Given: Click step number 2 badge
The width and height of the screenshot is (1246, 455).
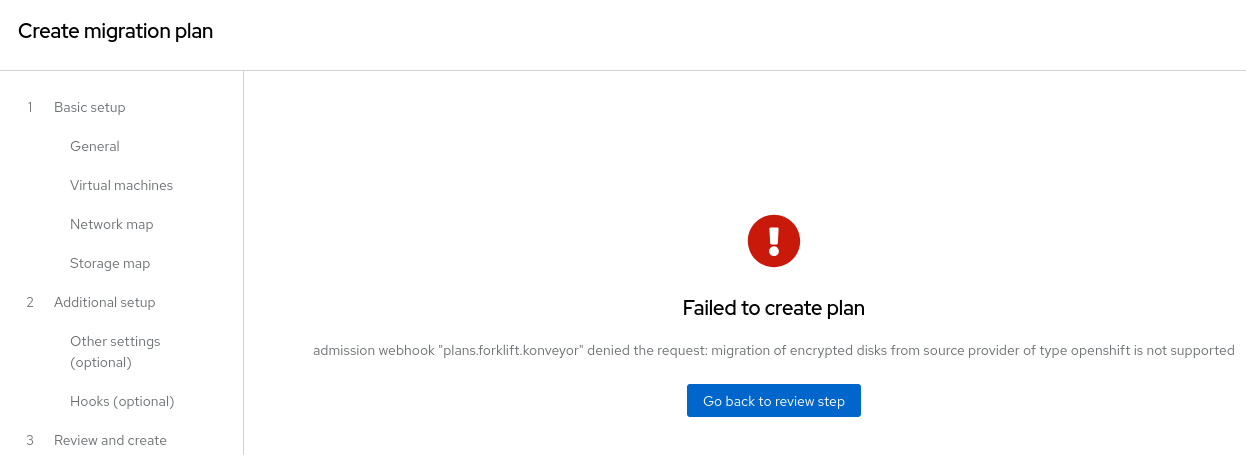Looking at the screenshot, I should (30, 302).
